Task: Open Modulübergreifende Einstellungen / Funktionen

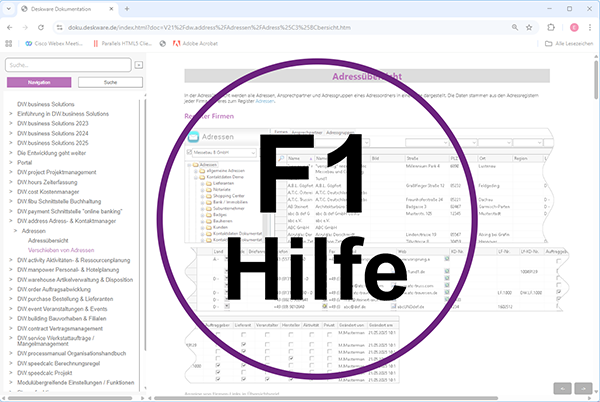Action: (76, 382)
